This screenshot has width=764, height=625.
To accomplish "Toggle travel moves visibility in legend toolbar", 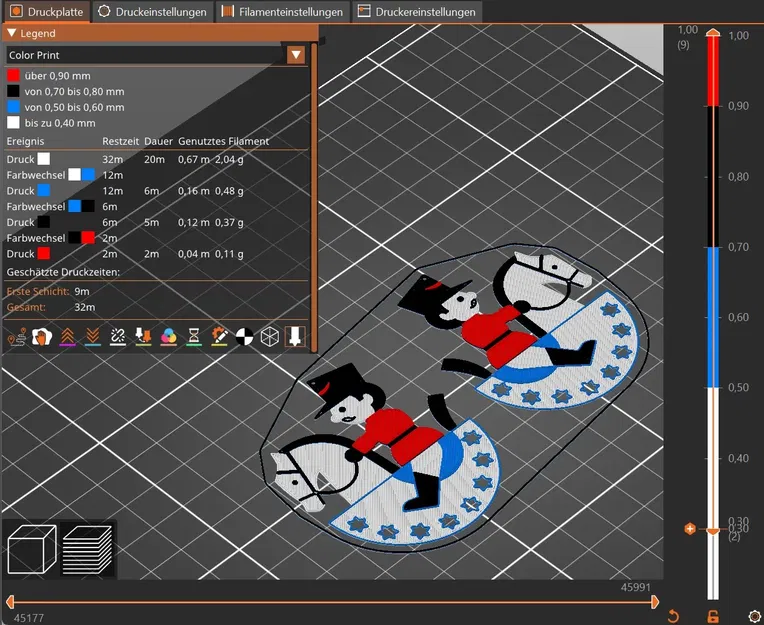I will 17,336.
